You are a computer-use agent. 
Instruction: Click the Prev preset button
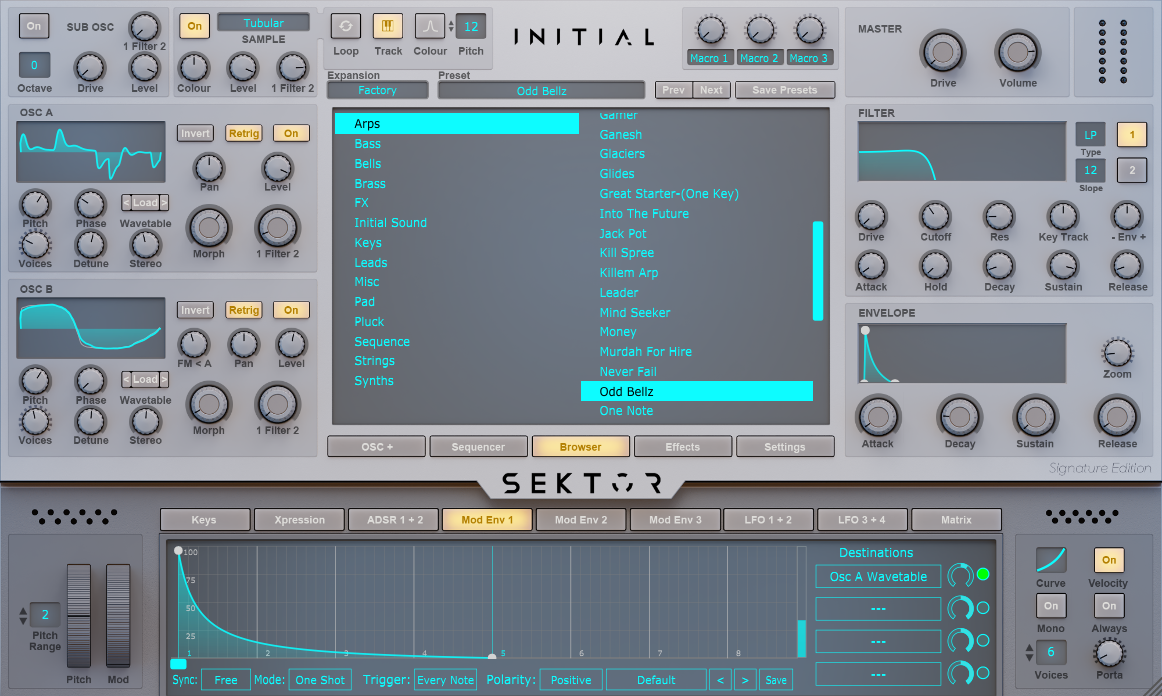click(x=674, y=90)
